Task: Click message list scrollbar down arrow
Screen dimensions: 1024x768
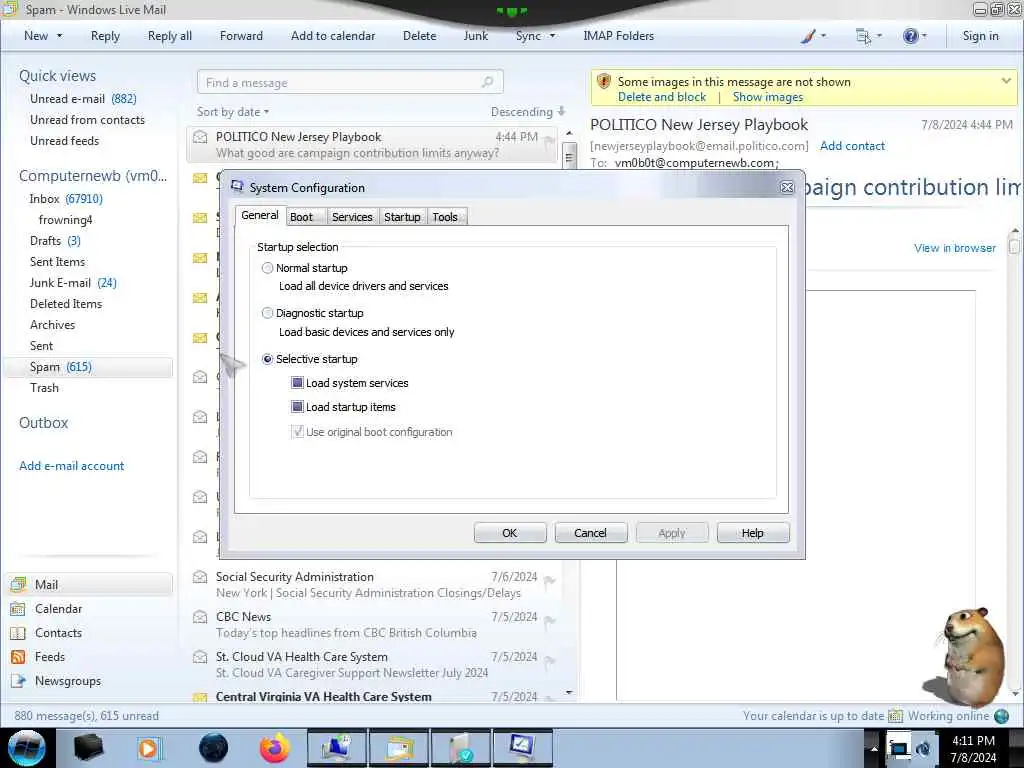Action: pos(569,692)
